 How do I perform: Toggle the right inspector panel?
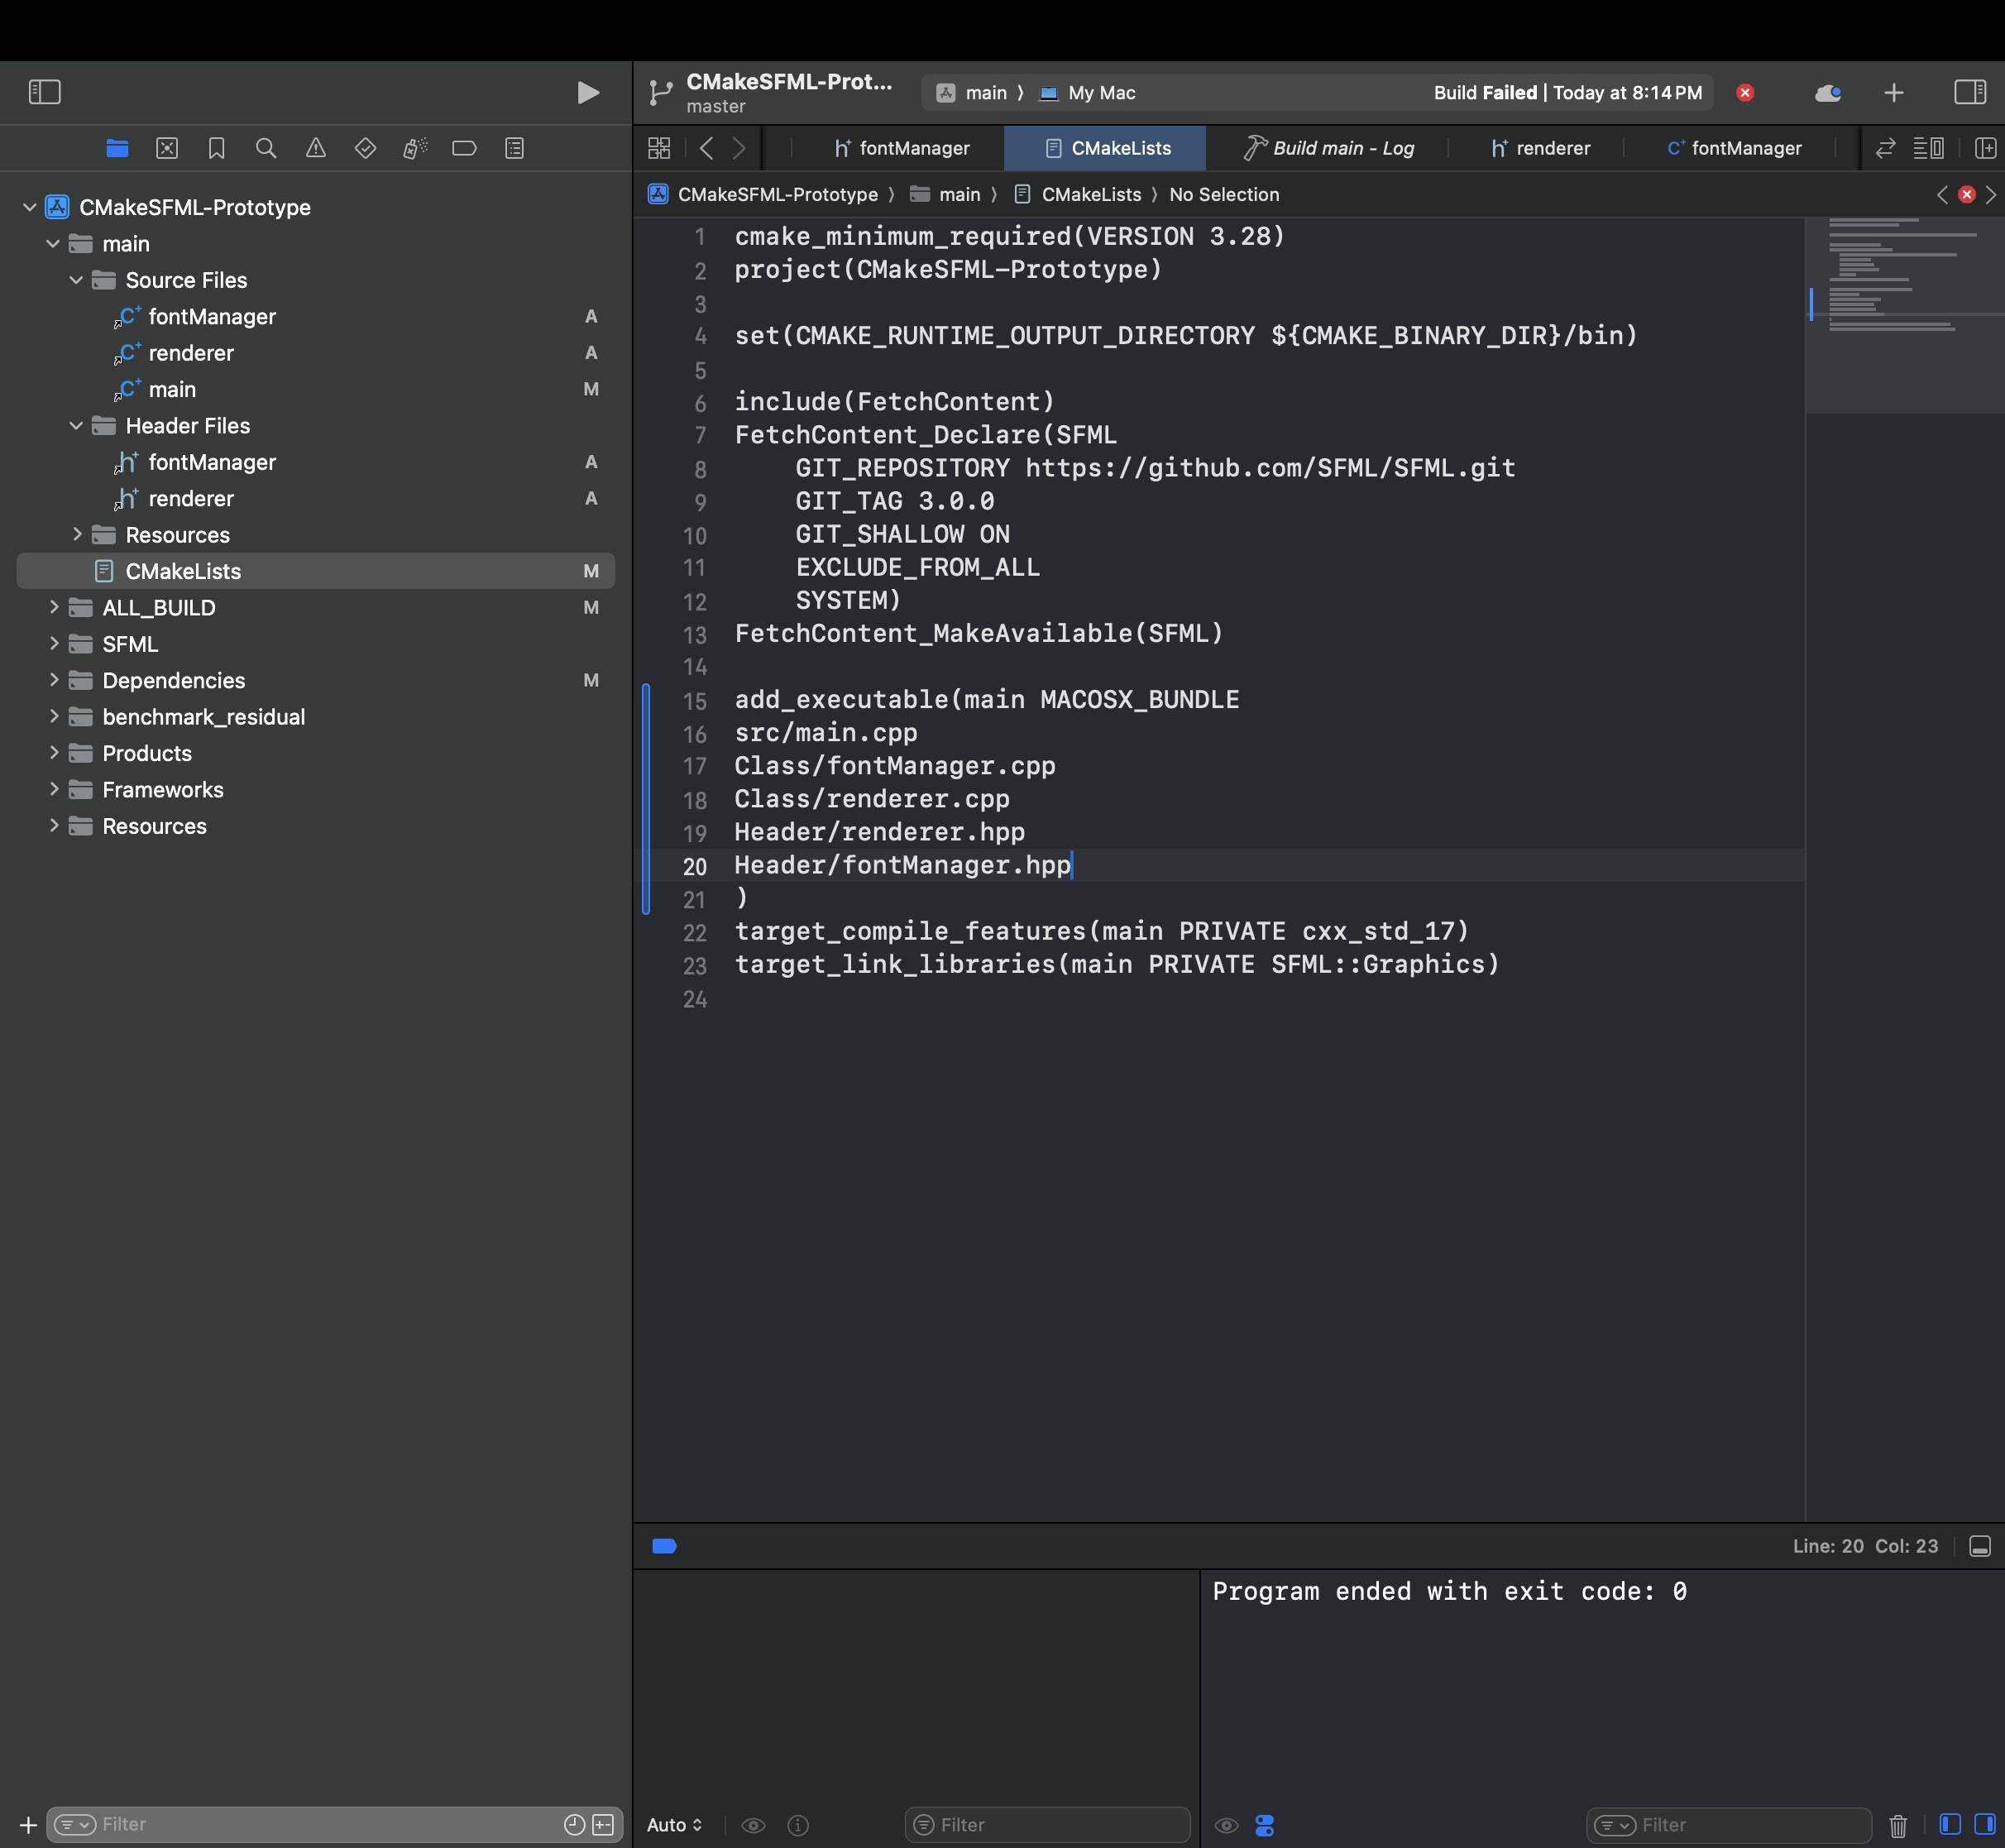pyautogui.click(x=1969, y=93)
